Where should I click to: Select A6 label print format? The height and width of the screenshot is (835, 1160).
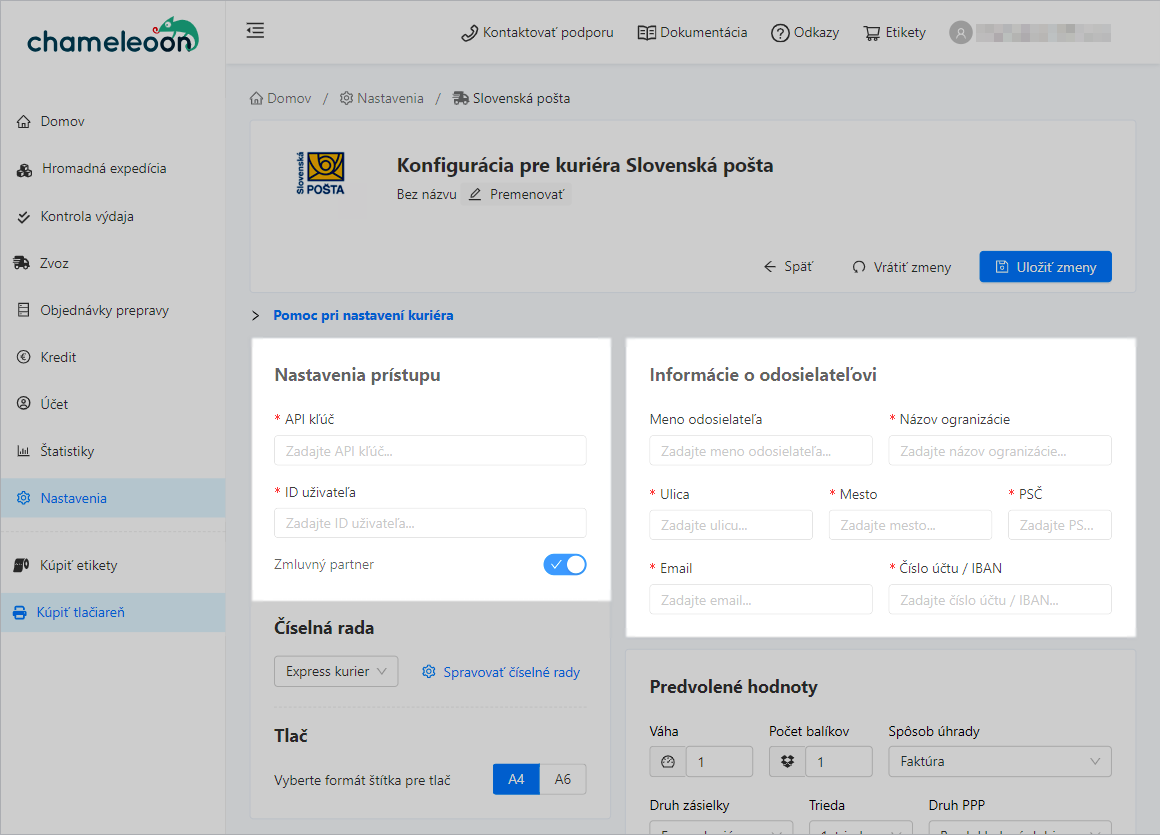pos(563,779)
